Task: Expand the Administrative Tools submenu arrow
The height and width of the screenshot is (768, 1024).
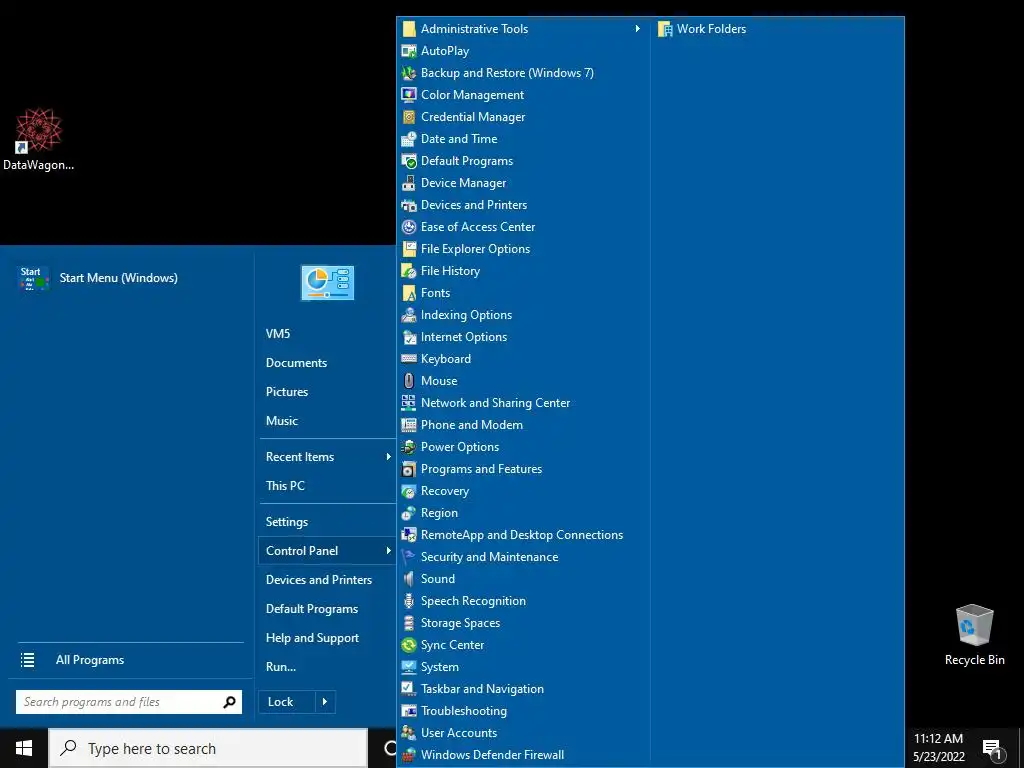Action: (637, 29)
